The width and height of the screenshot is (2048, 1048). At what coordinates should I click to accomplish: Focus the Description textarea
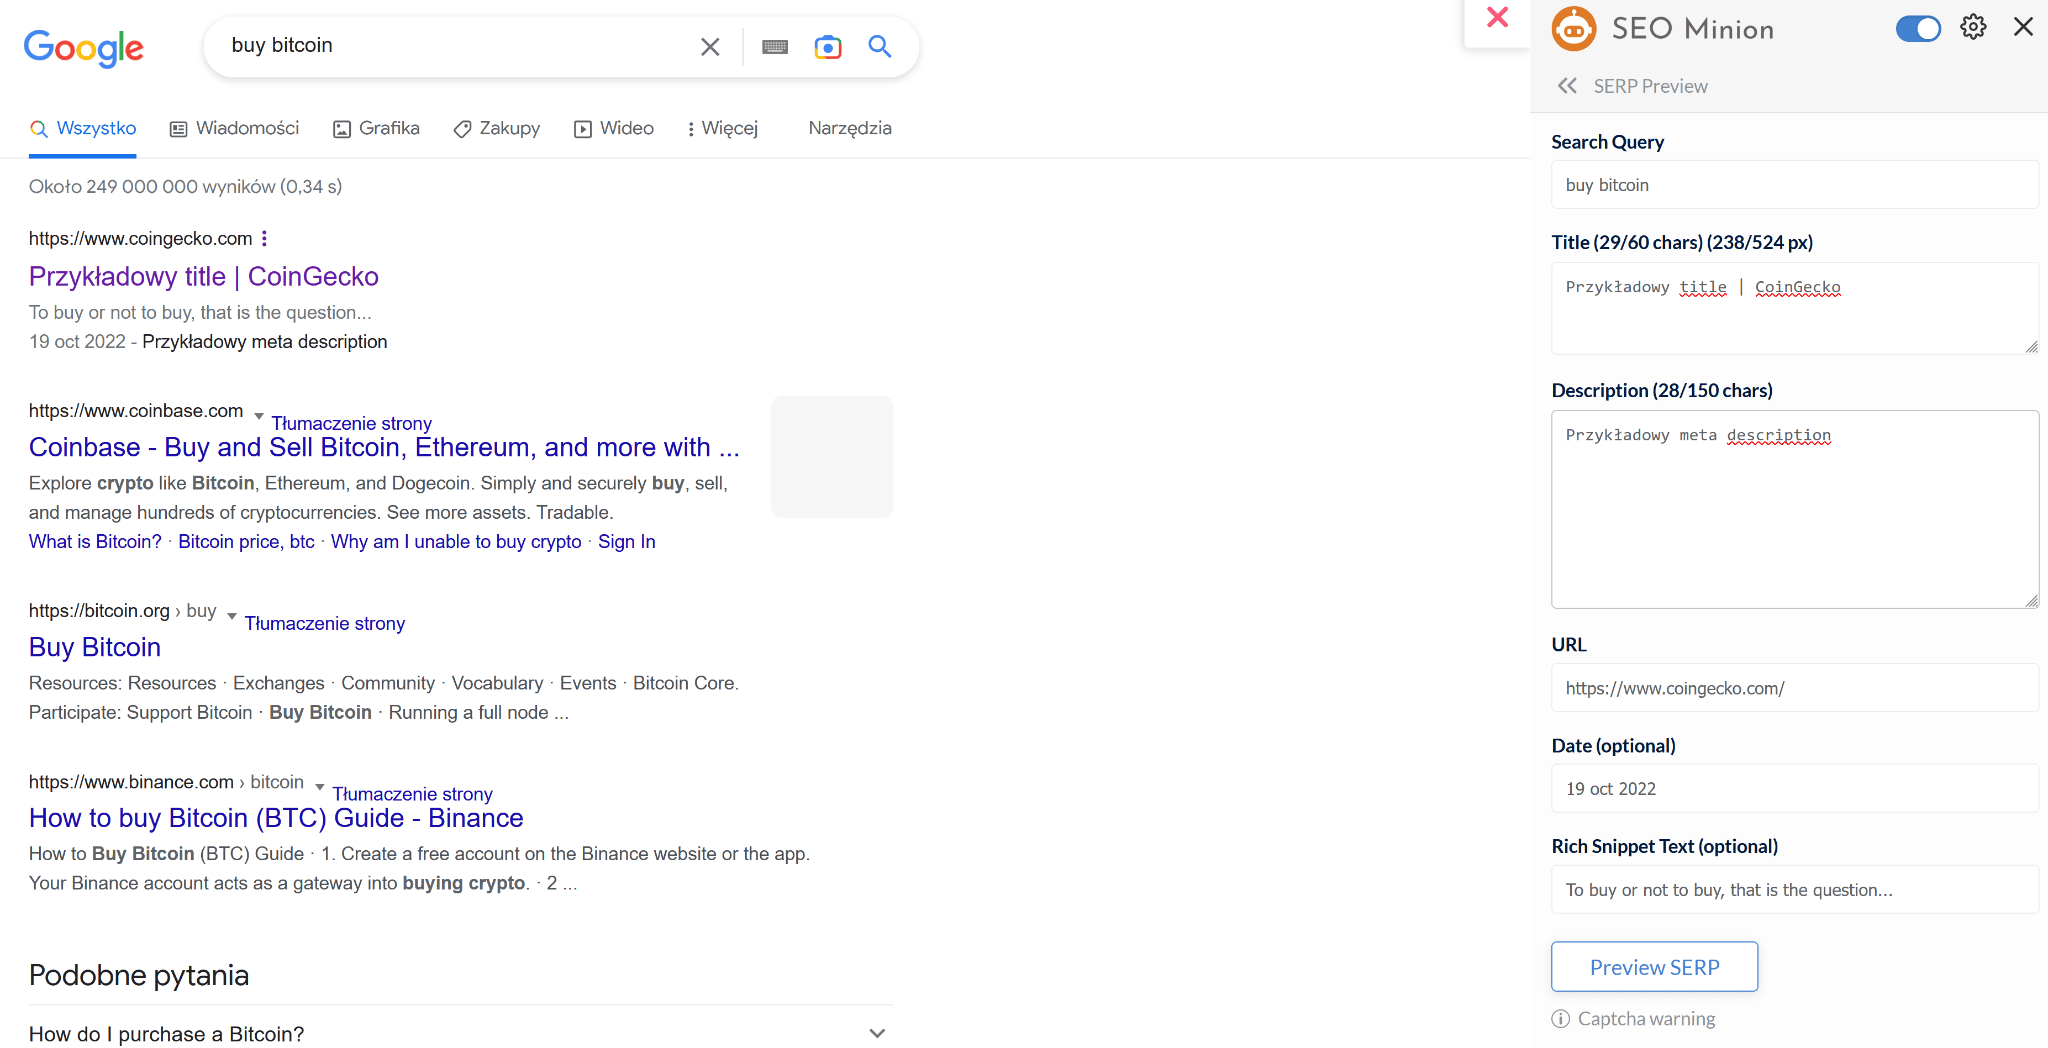click(x=1794, y=509)
